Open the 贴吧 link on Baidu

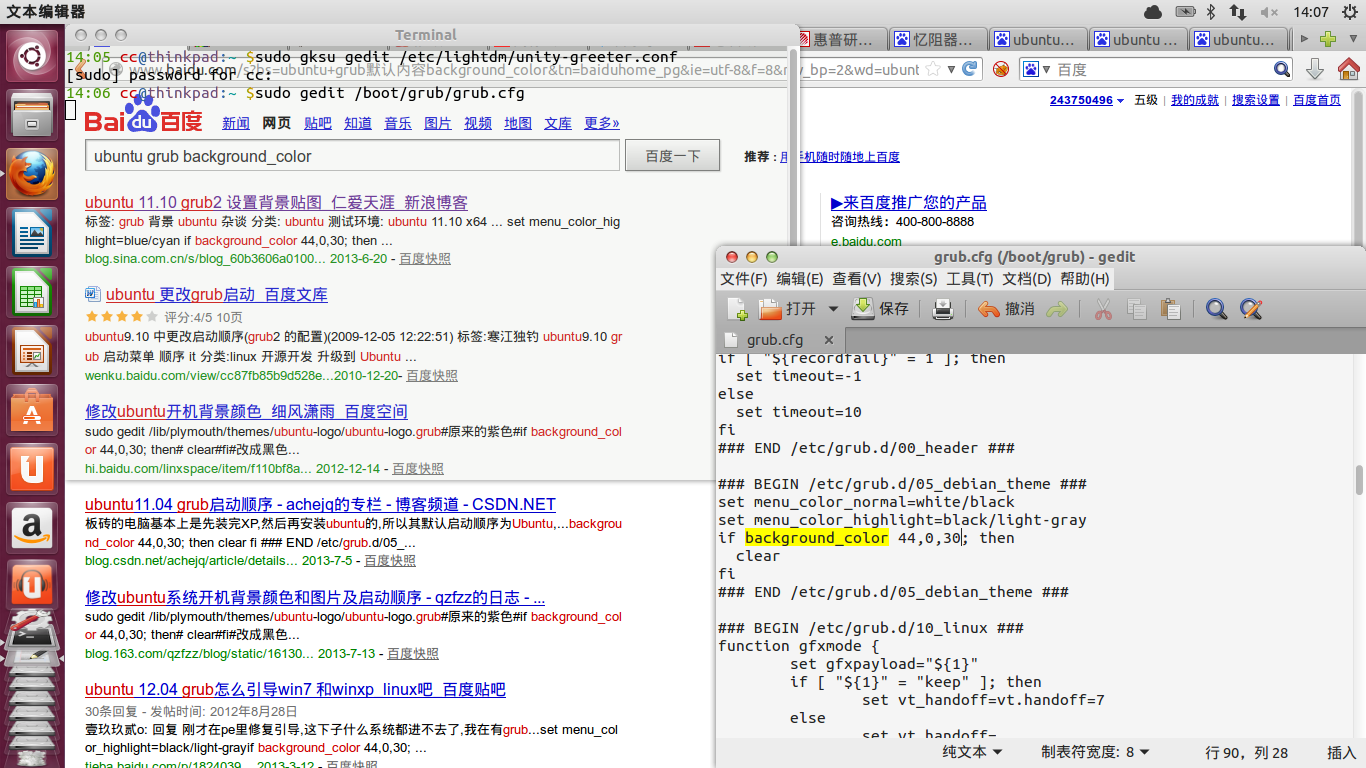coord(318,123)
